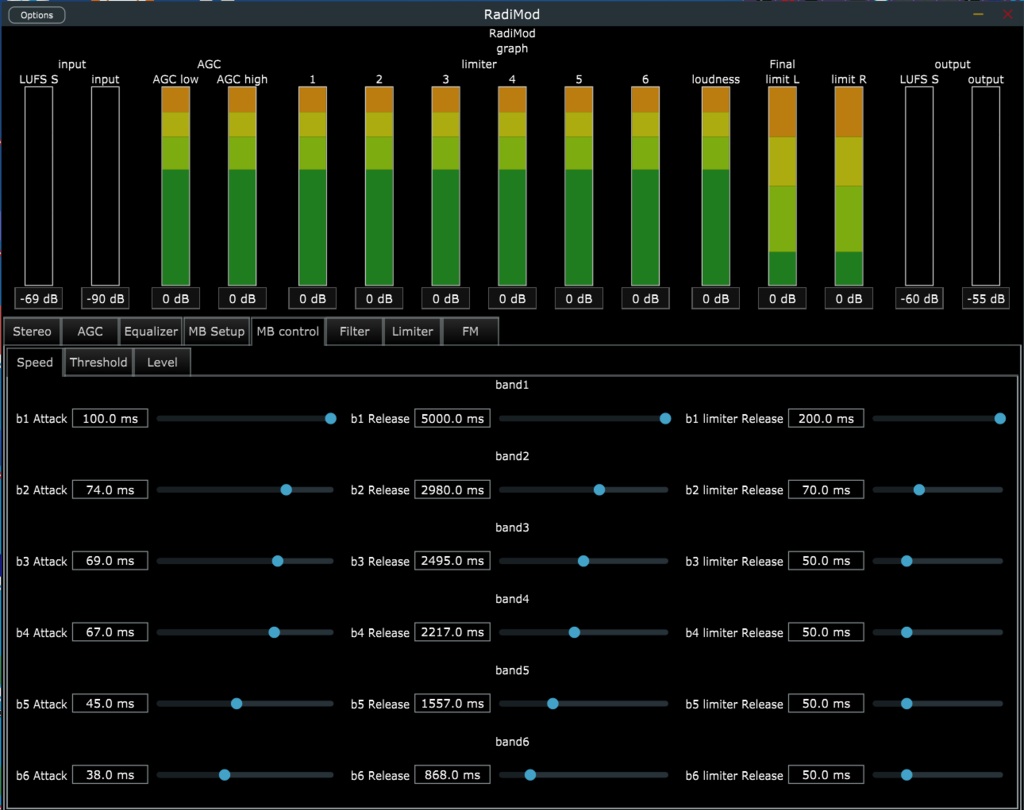Screen dimensions: 1024x810
Task: Select the Speed sub-tab
Action: pyautogui.click(x=34, y=362)
